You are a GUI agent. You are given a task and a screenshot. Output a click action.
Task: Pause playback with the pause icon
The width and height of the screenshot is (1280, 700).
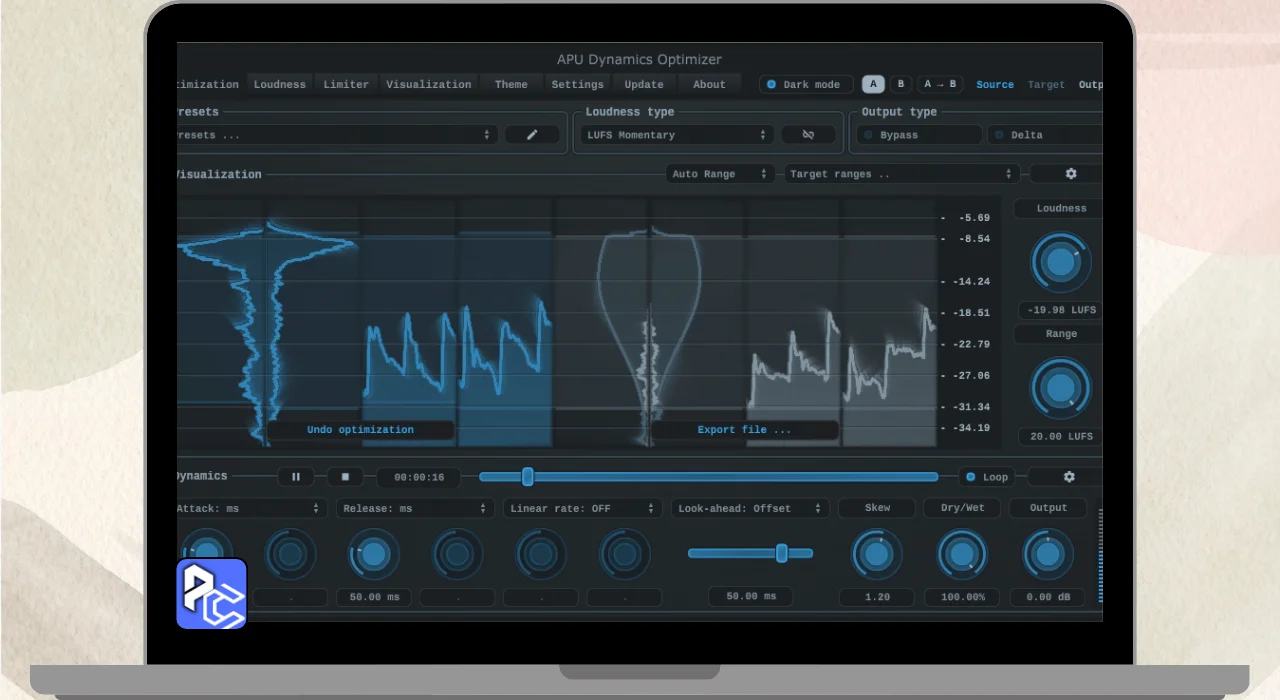click(x=296, y=477)
